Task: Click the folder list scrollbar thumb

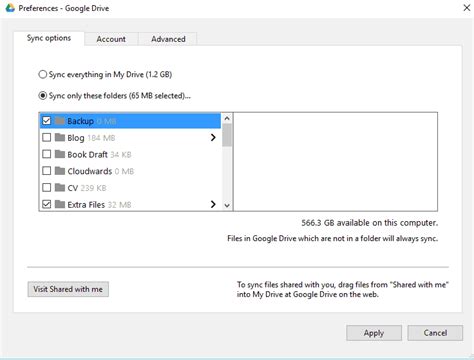Action: tap(227, 135)
